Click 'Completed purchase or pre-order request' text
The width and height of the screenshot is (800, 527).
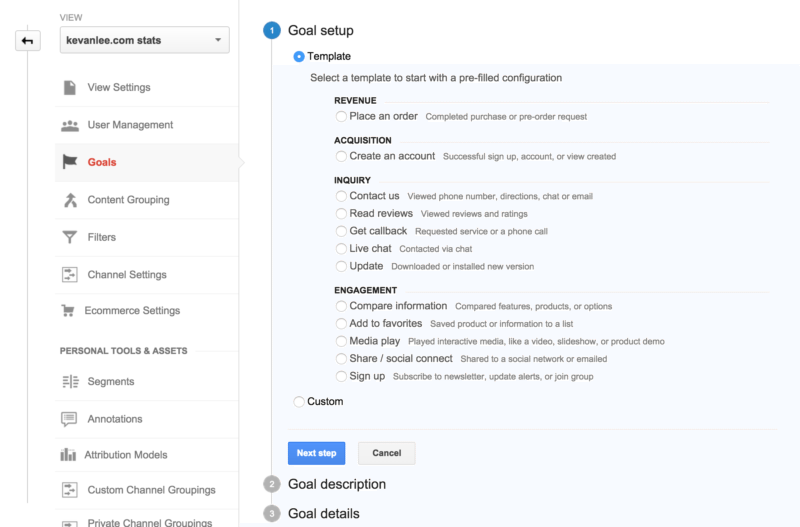point(506,117)
